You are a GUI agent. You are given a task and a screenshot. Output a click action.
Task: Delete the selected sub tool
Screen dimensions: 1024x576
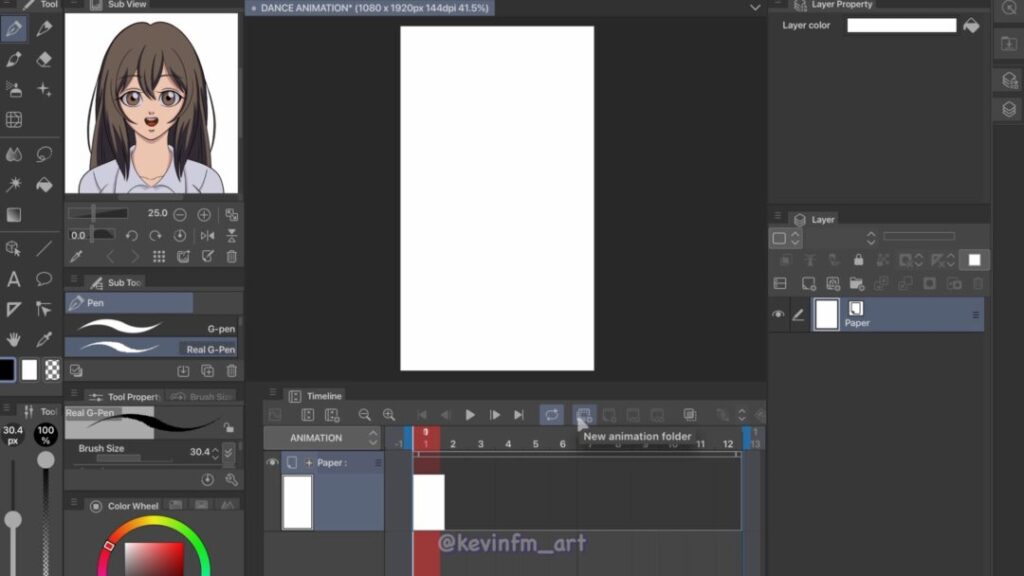point(232,371)
